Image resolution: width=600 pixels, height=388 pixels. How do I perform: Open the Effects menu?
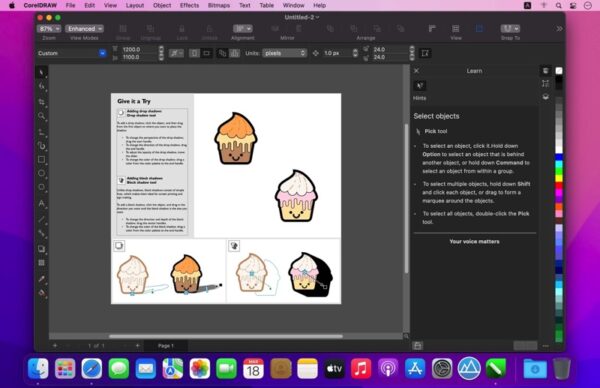point(189,5)
